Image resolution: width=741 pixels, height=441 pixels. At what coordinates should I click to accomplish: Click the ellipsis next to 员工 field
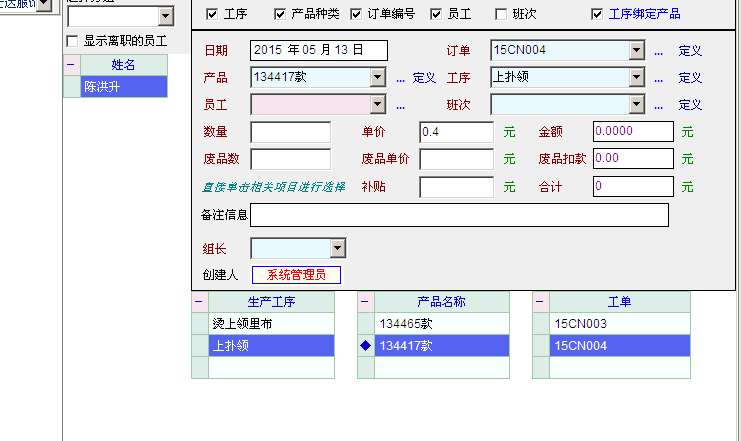400,105
